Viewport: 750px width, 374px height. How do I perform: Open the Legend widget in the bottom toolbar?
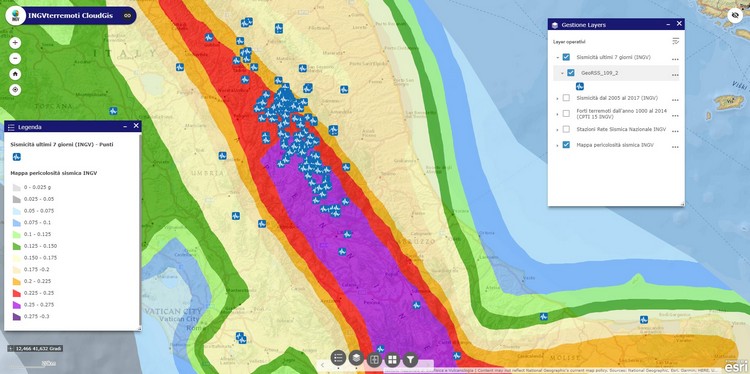338,357
